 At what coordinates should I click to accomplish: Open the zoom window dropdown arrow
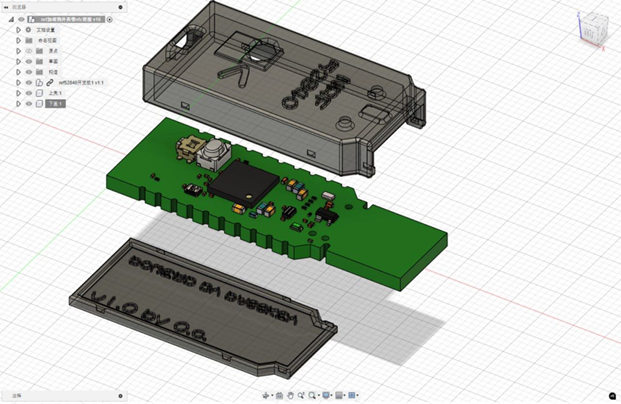tap(319, 395)
